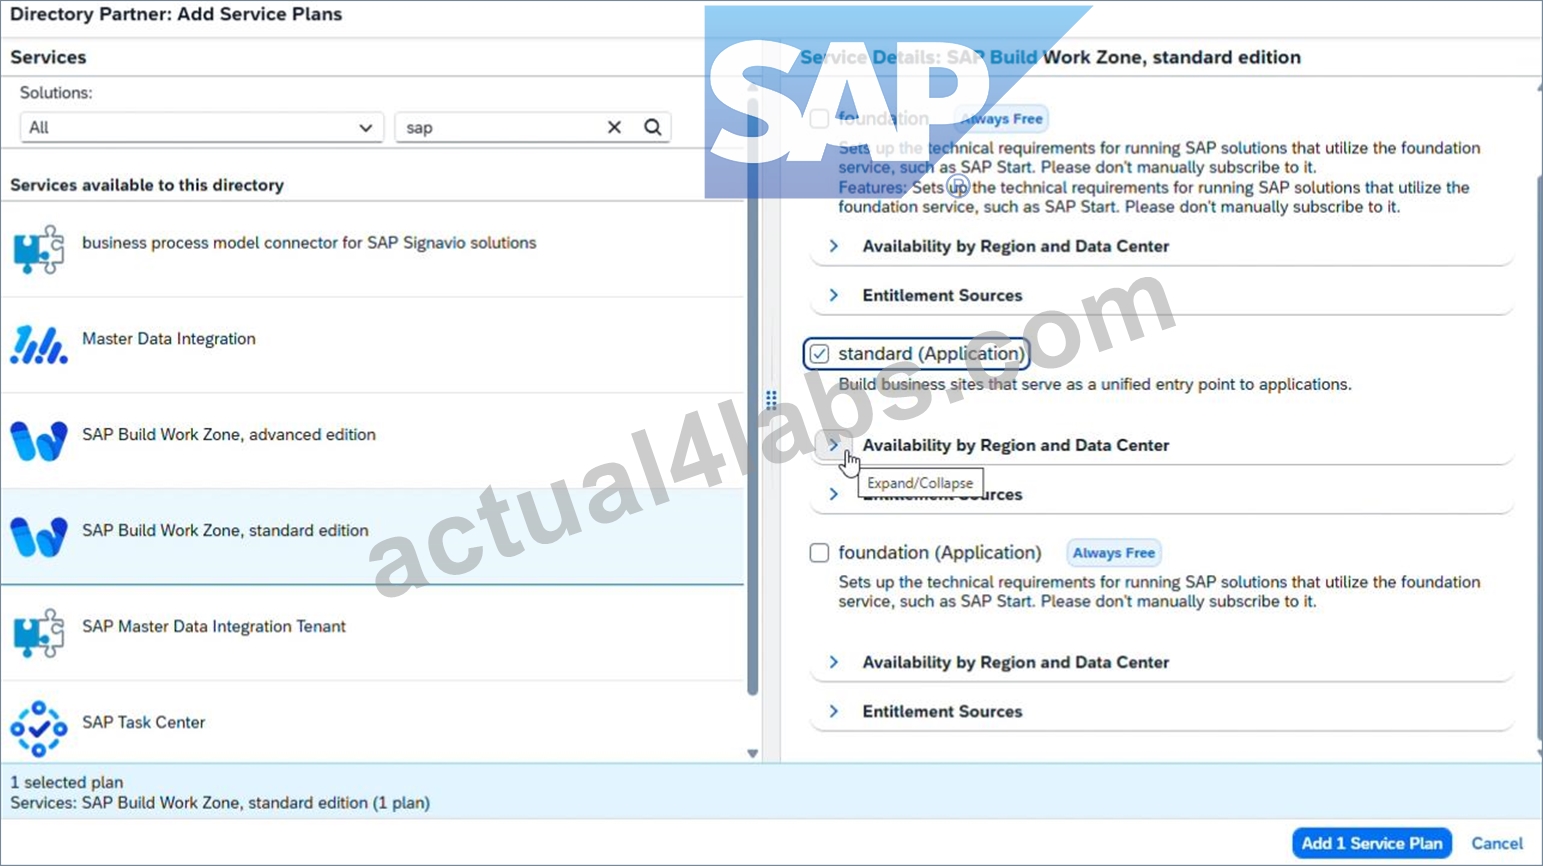1543x866 pixels.
Task: Open the Solutions dropdown set to All
Action: 201,127
